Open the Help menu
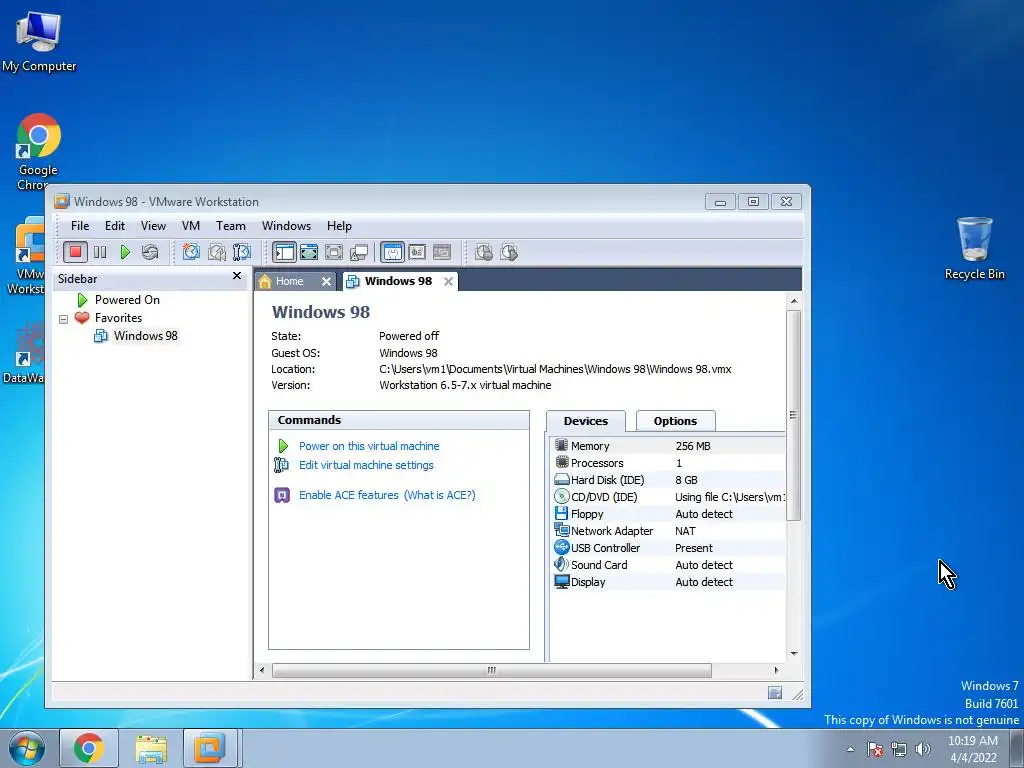The height and width of the screenshot is (768, 1024). pyautogui.click(x=339, y=226)
